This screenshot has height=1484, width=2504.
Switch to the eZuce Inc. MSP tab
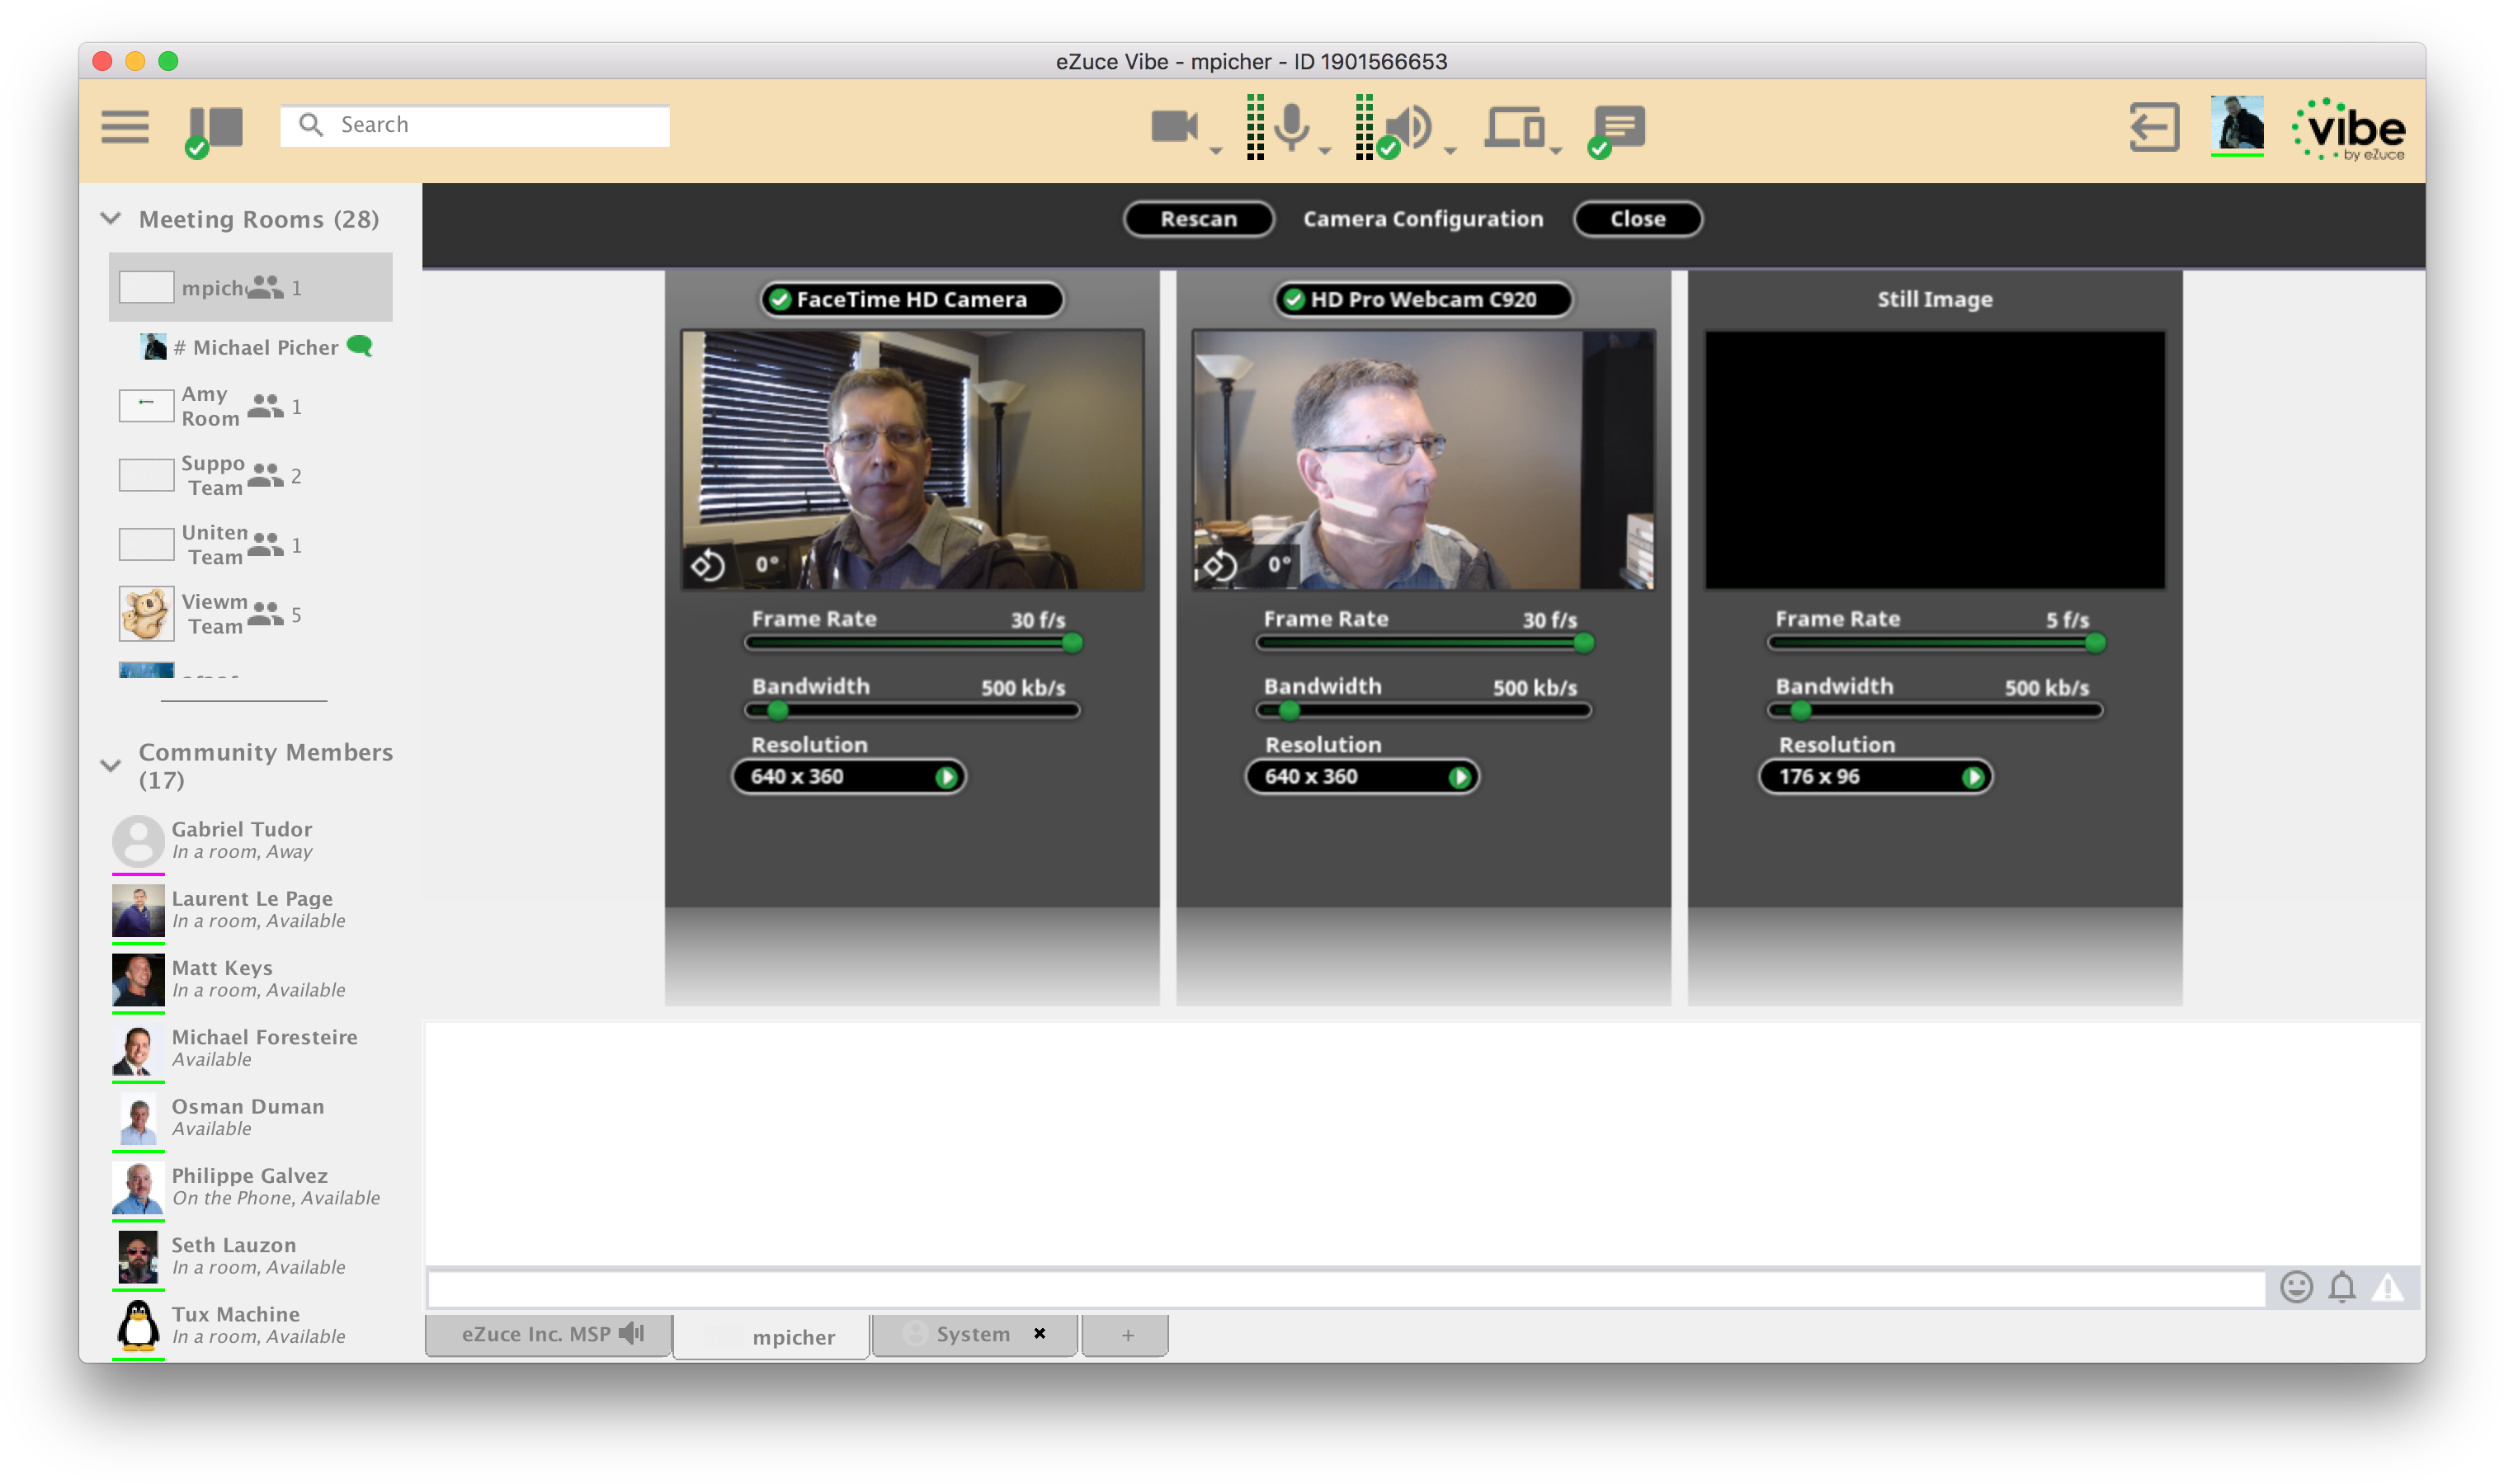click(547, 1334)
